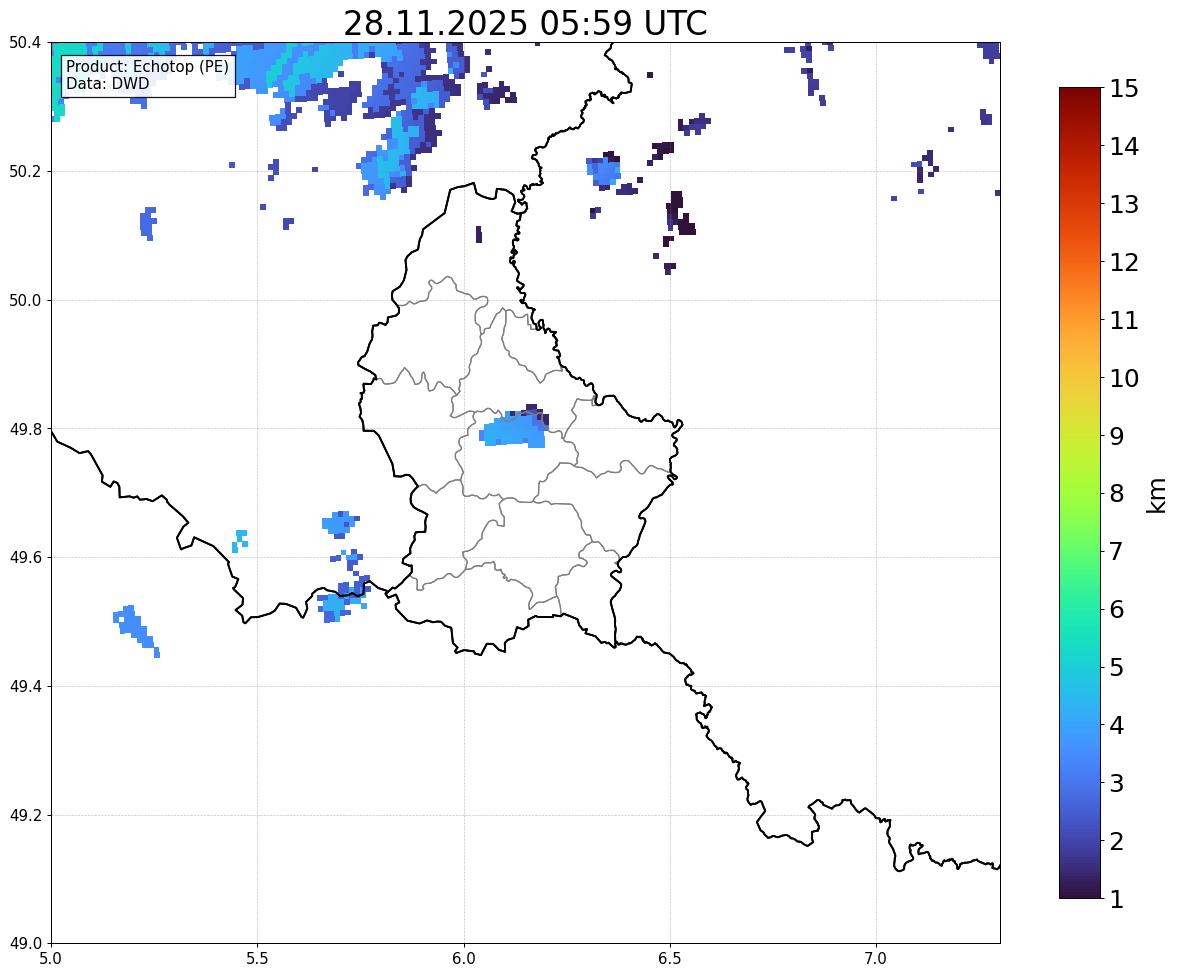Click the longitude axis label 5.0
1178x976 pixels.
click(51, 959)
